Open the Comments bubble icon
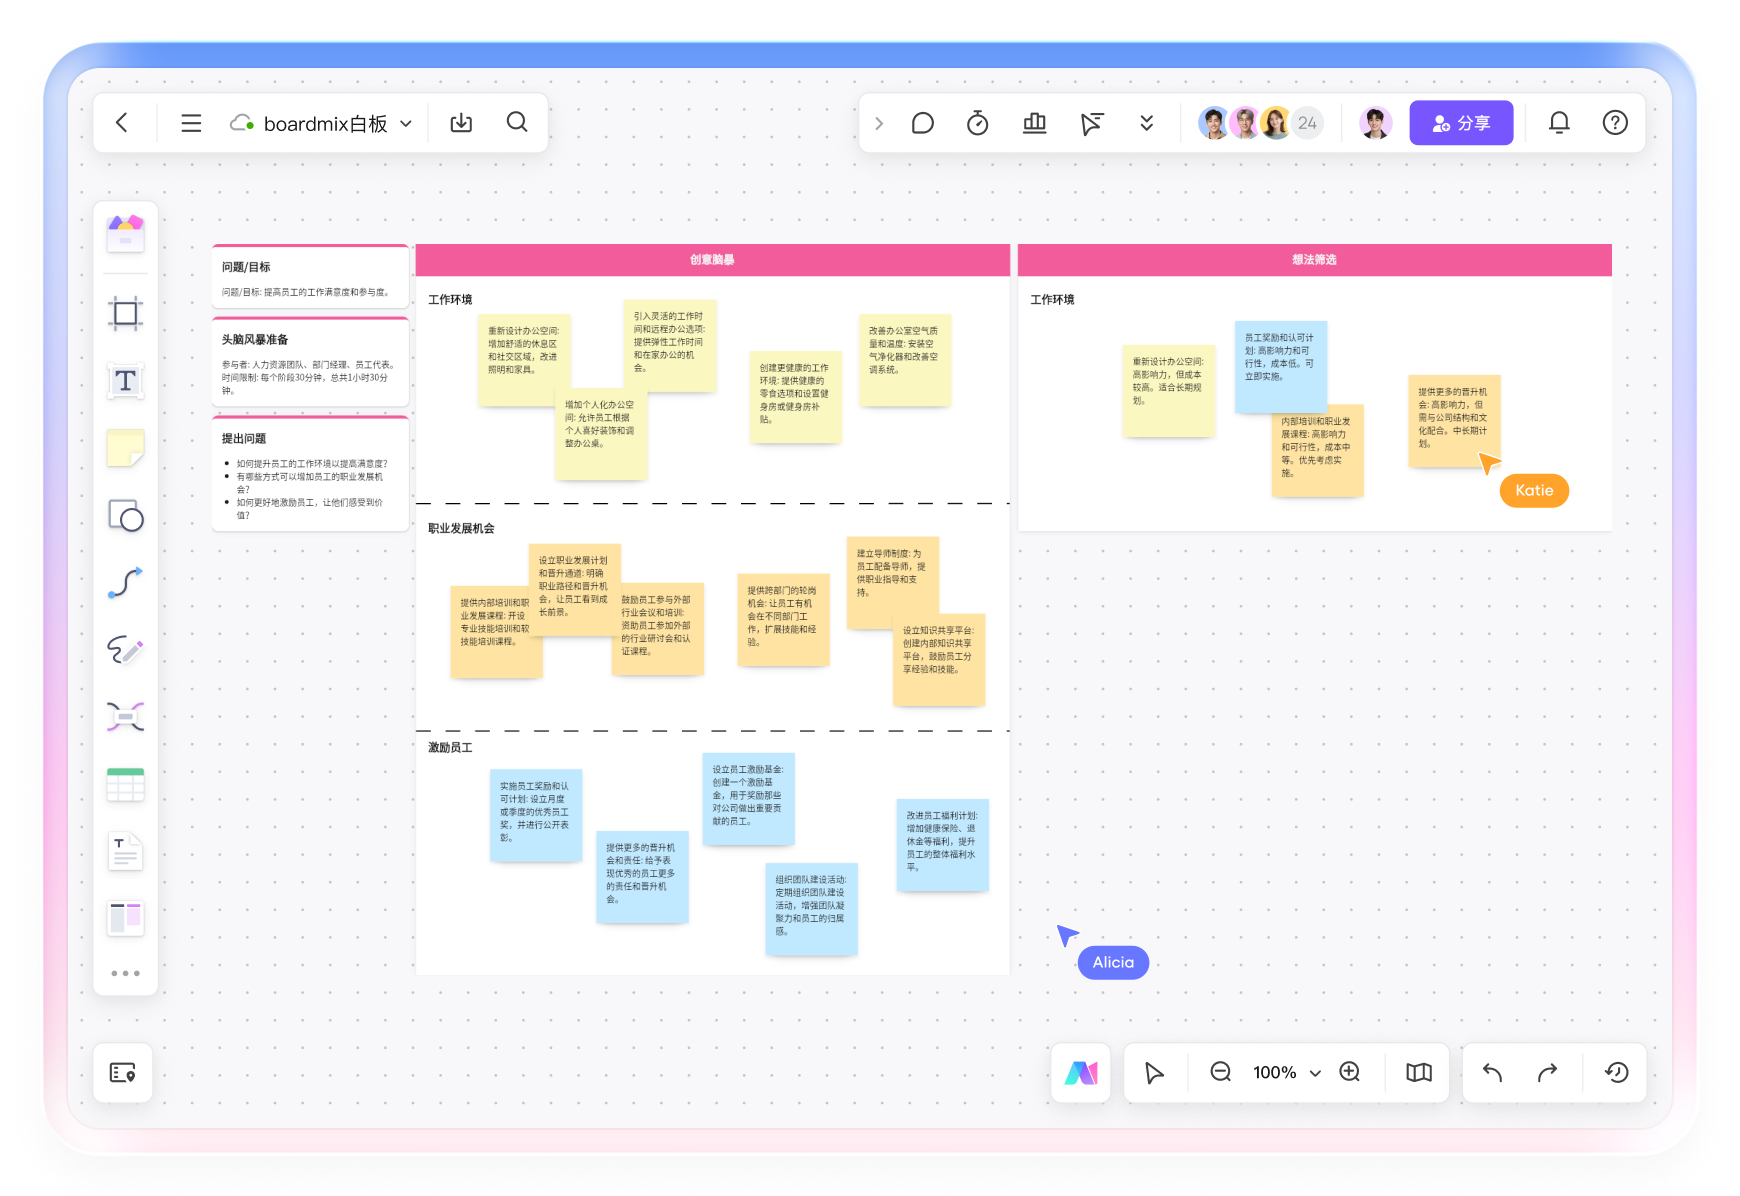The width and height of the screenshot is (1740, 1196). (922, 123)
